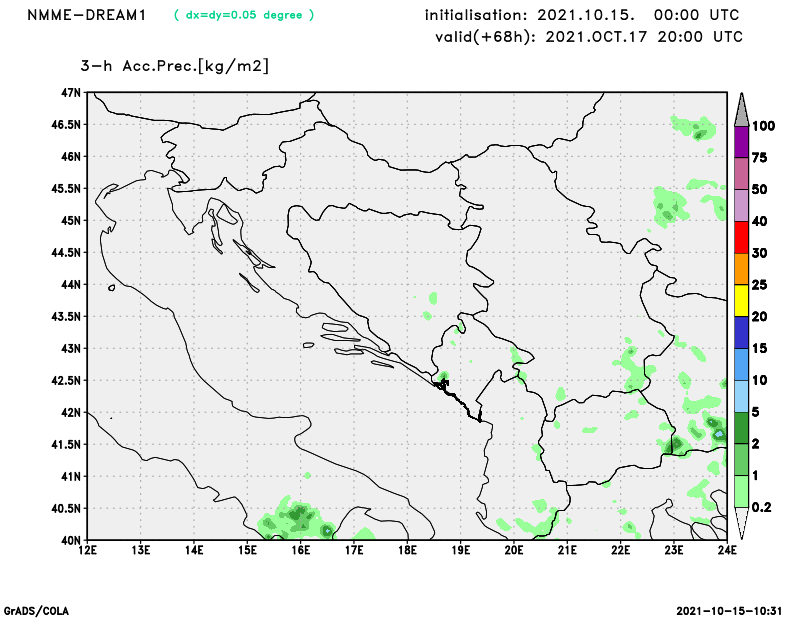Image resolution: width=800 pixels, height=618 pixels.
Task: Click the light green 0.2–1 legend swatch
Action: 741,491
